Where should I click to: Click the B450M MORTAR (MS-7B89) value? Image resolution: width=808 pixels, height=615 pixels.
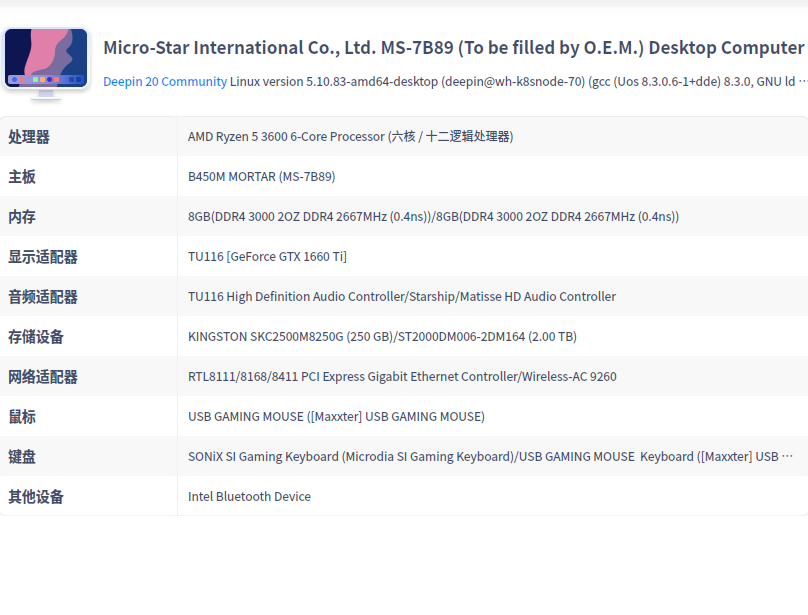pyautogui.click(x=261, y=177)
